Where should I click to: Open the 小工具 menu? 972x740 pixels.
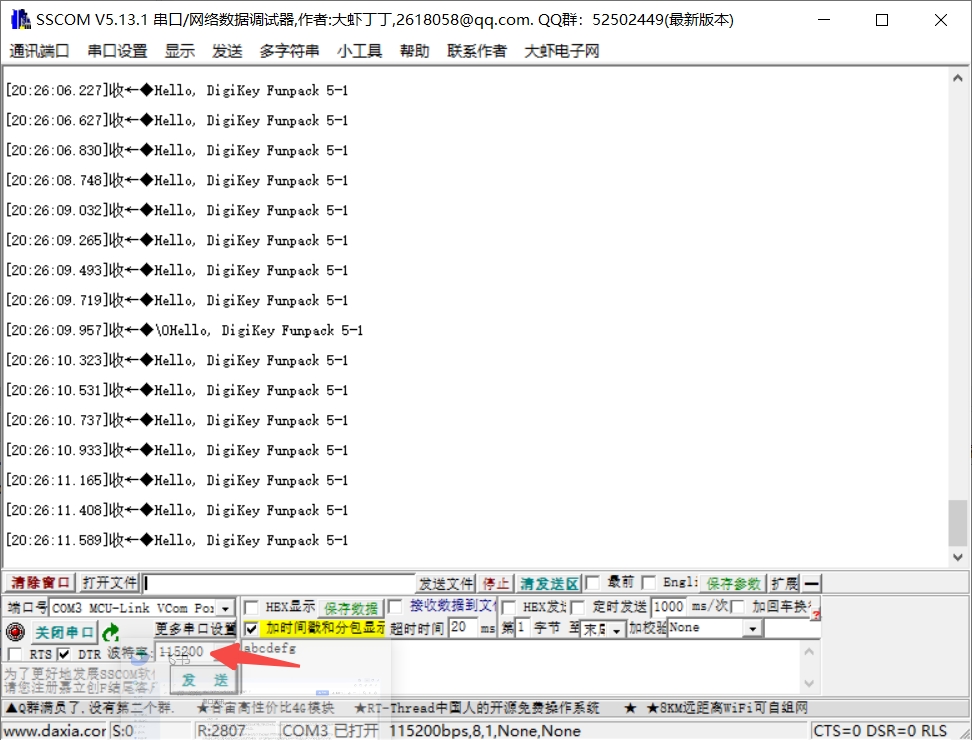coord(359,51)
